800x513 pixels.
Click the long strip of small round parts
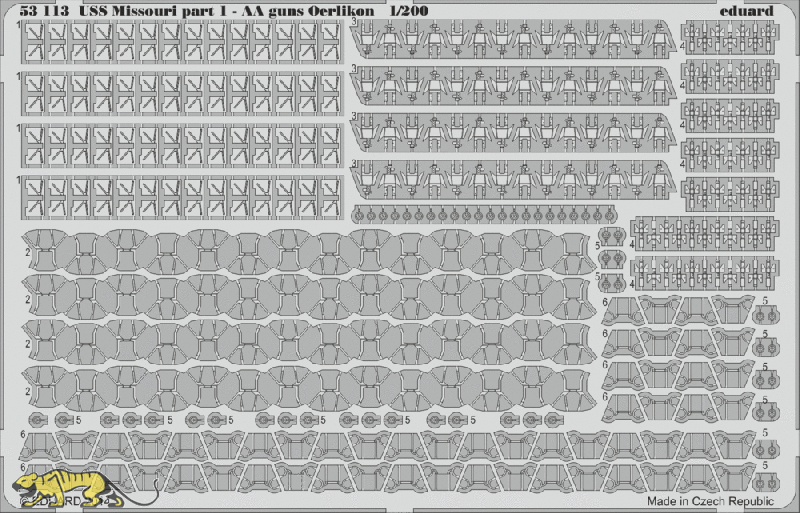[x=484, y=214]
